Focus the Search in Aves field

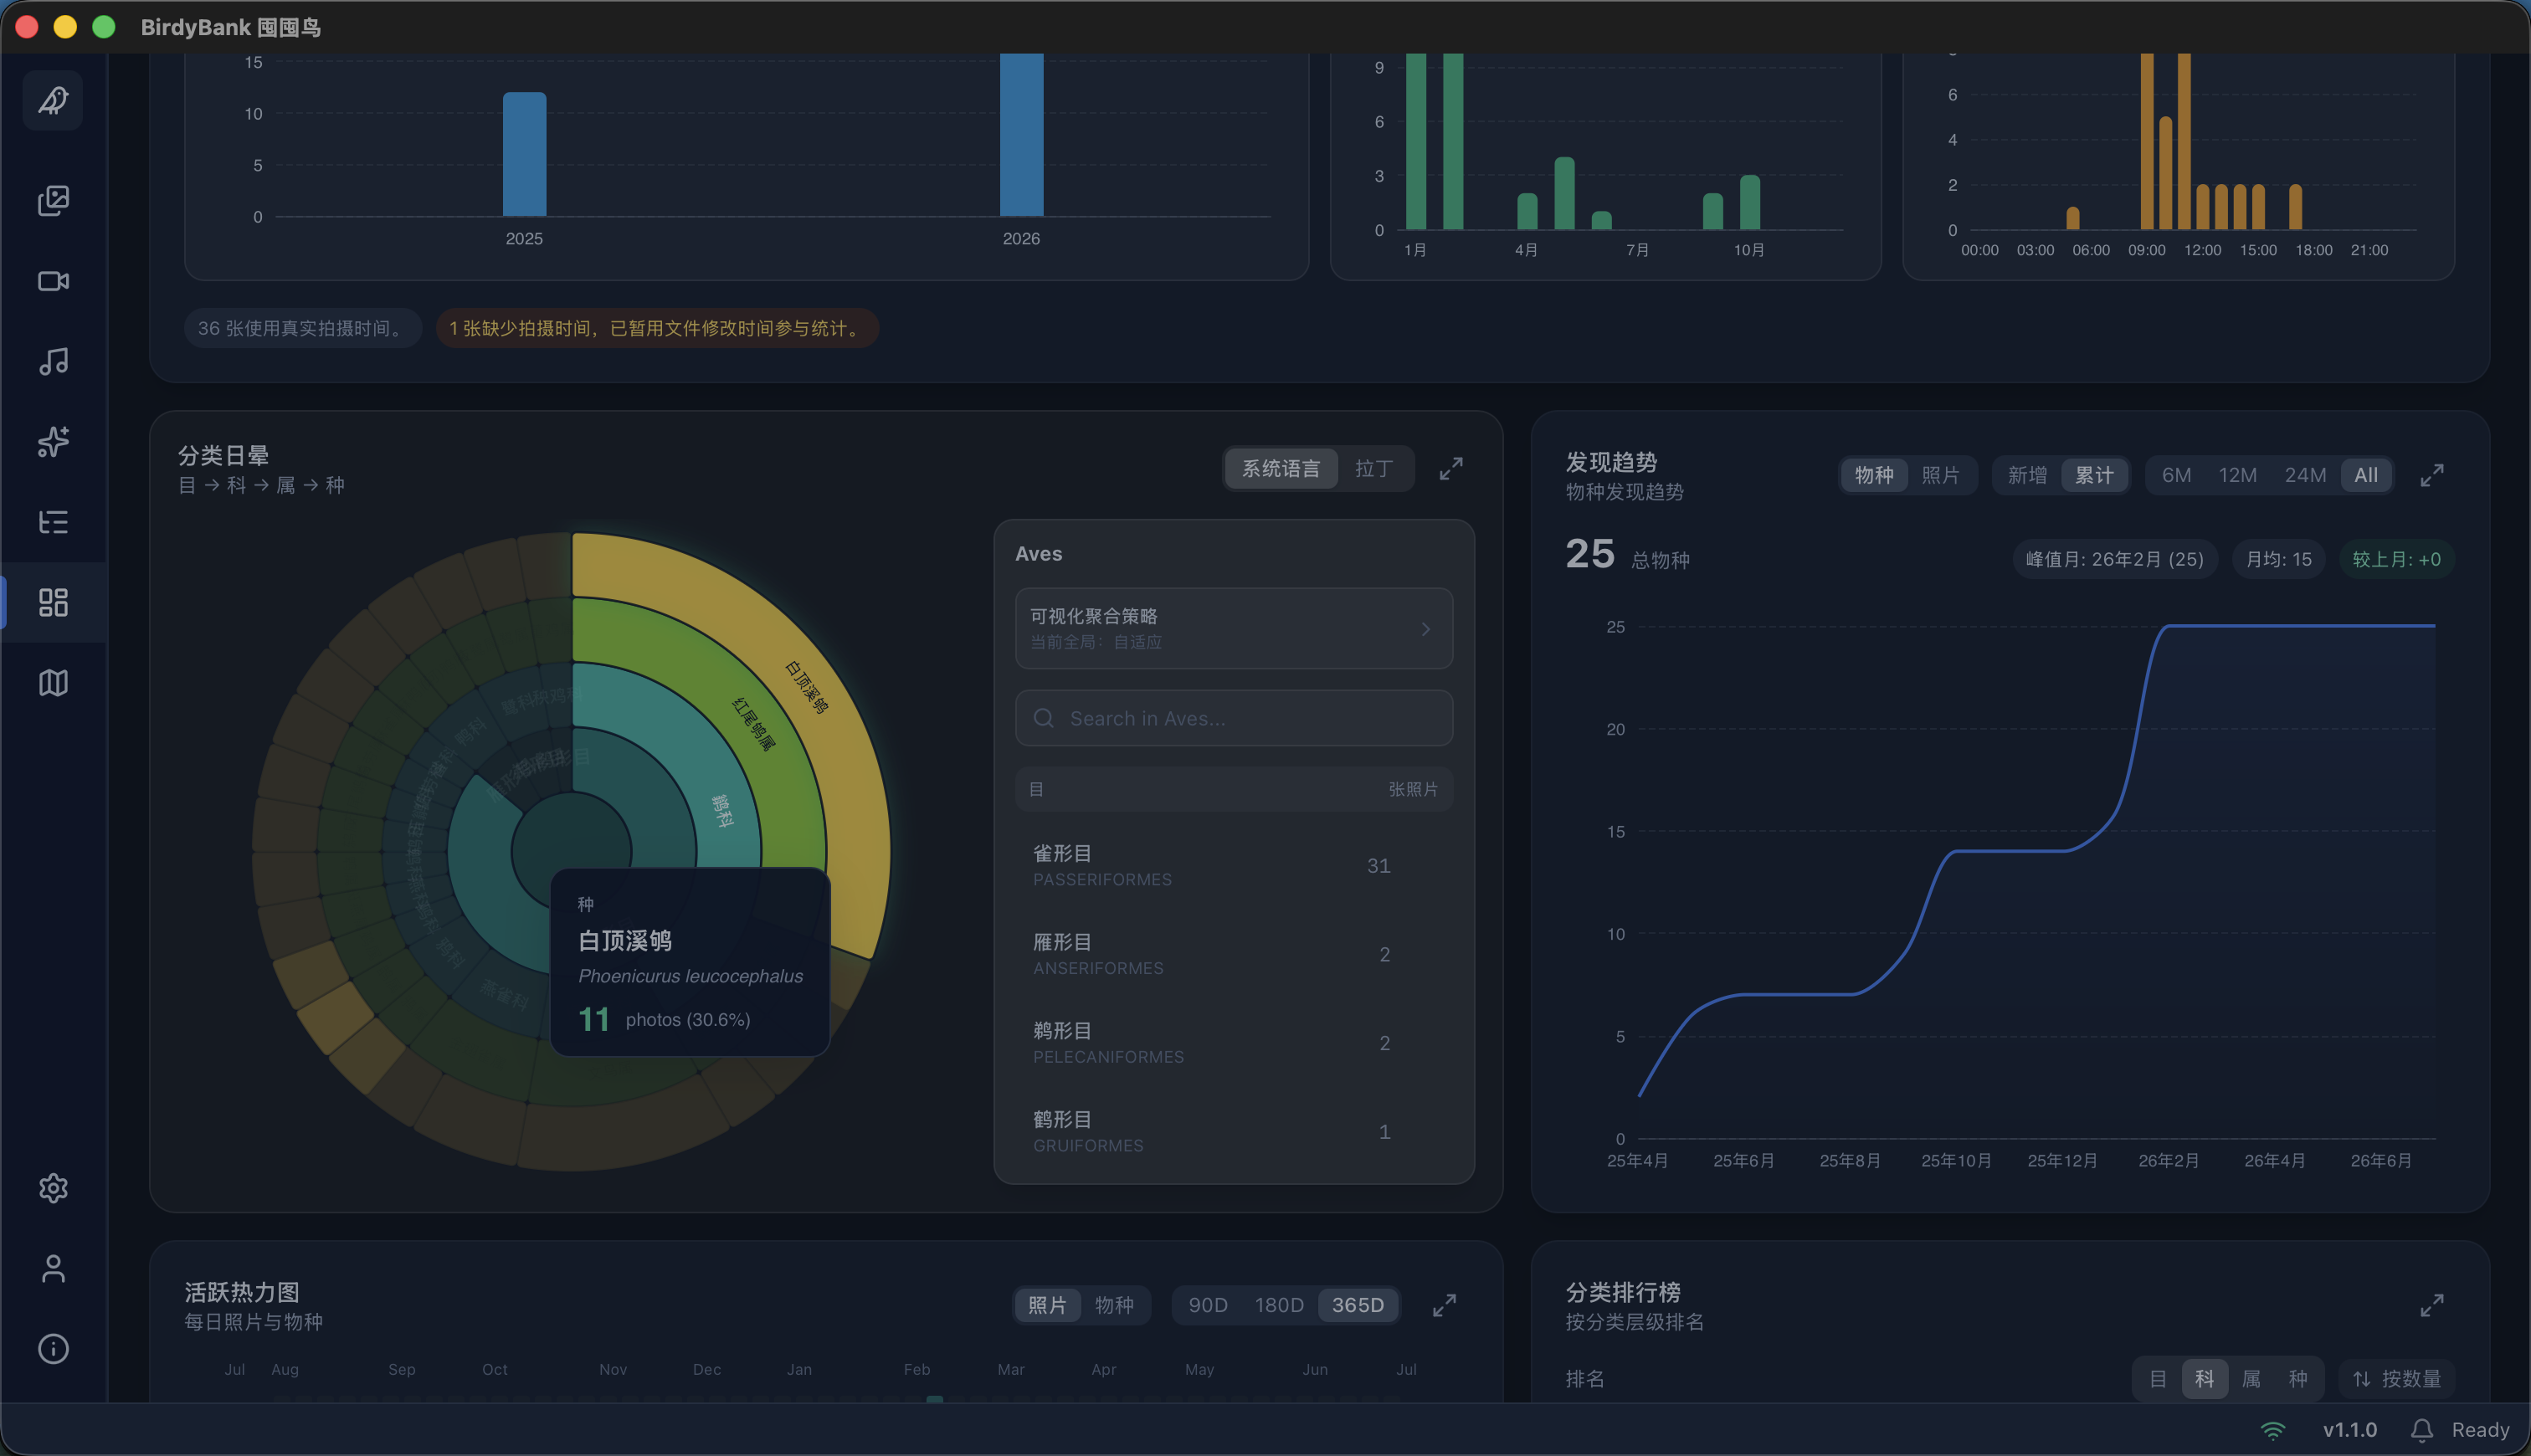pyautogui.click(x=1234, y=718)
